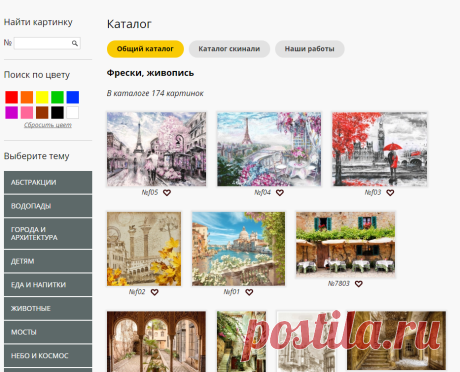Switch to Каталог скинали tab
The height and width of the screenshot is (372, 460).
click(x=229, y=49)
